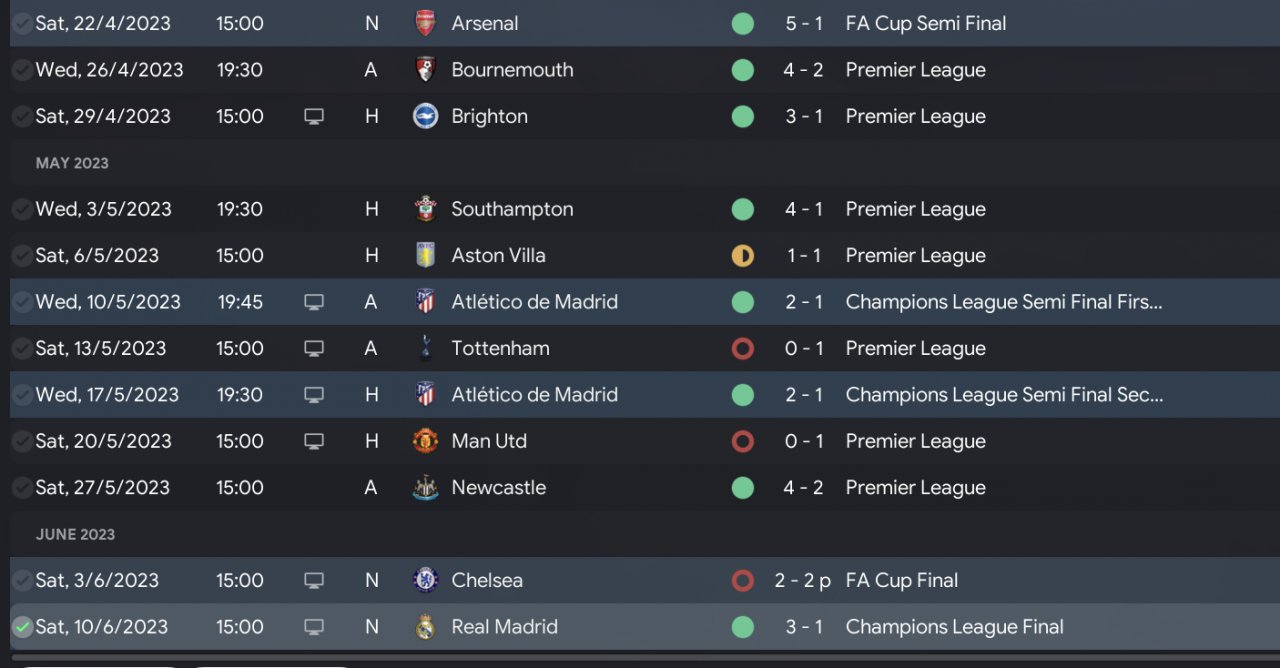1280x668 pixels.
Task: Open the Champions League Final competition link
Action: 954,627
